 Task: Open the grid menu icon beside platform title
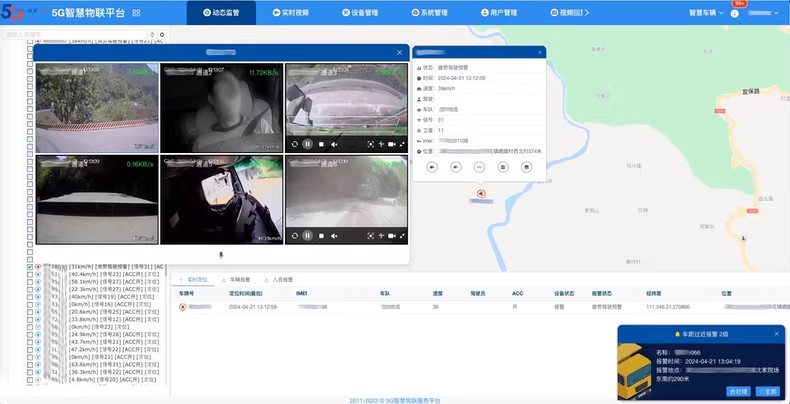pos(136,13)
